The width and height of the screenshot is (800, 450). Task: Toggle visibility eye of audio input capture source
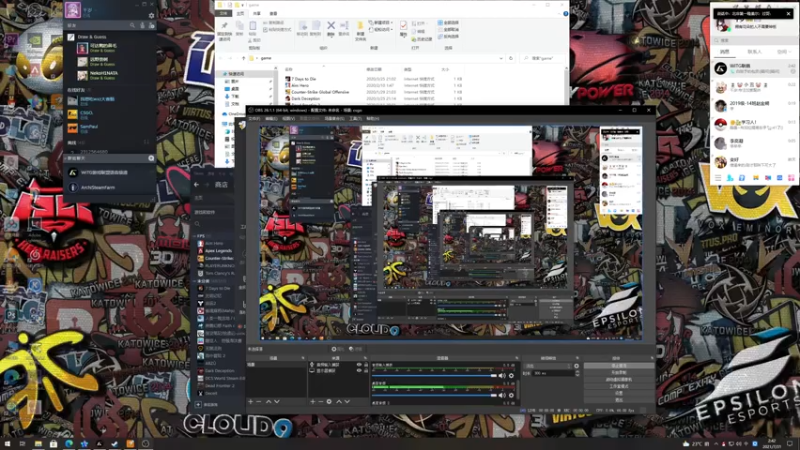(359, 365)
